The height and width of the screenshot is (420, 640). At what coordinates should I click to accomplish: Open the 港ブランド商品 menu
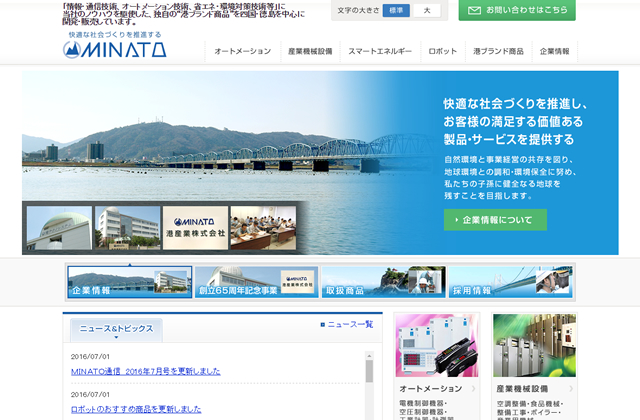tap(498, 51)
